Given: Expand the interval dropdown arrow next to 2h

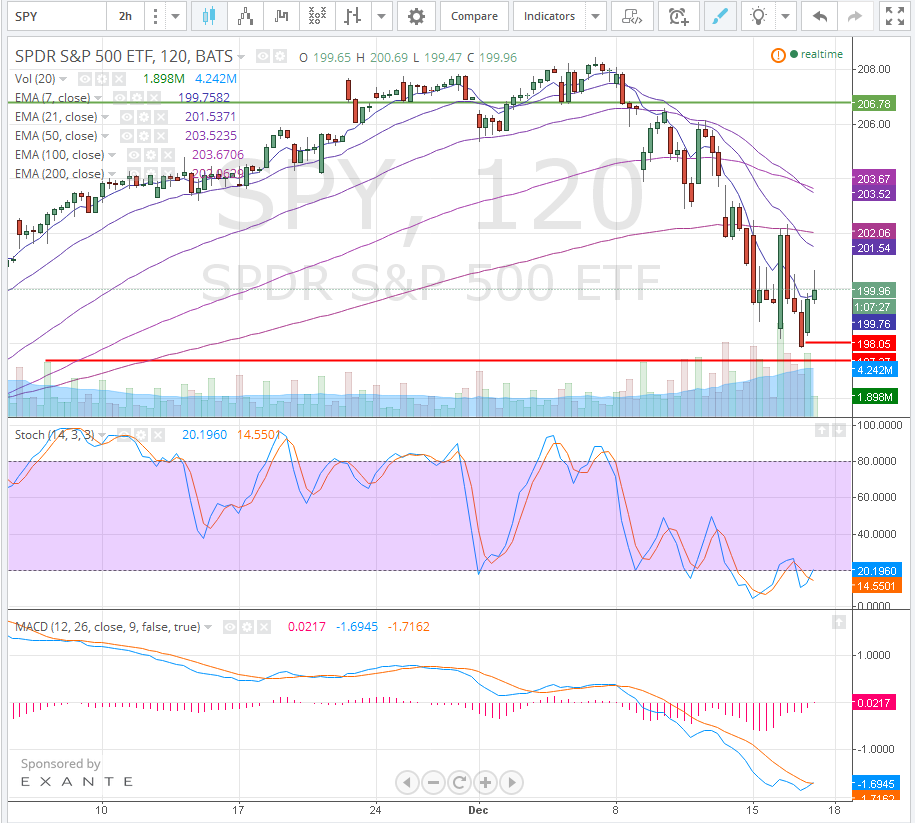Looking at the screenshot, I should point(176,16).
